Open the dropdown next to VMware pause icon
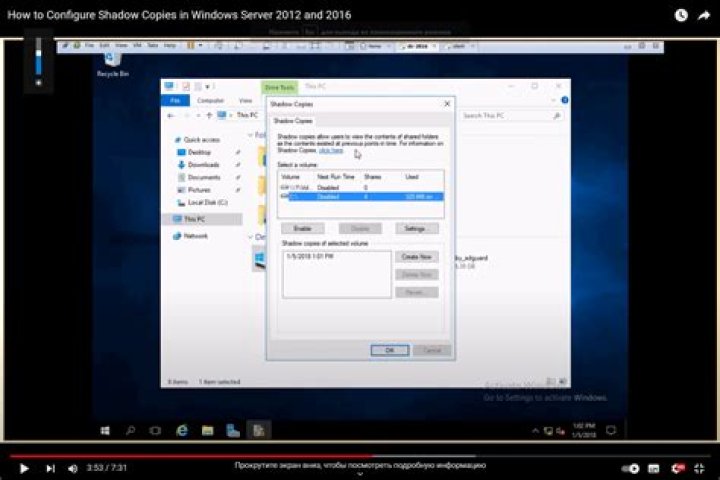Image resolution: width=720 pixels, height=480 pixels. click(201, 45)
